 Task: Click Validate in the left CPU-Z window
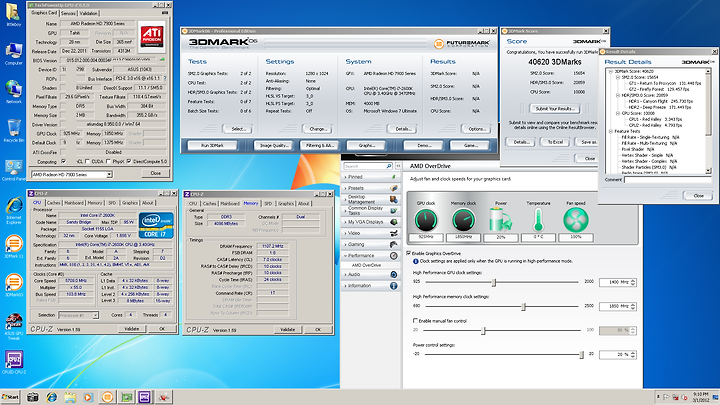click(x=131, y=329)
